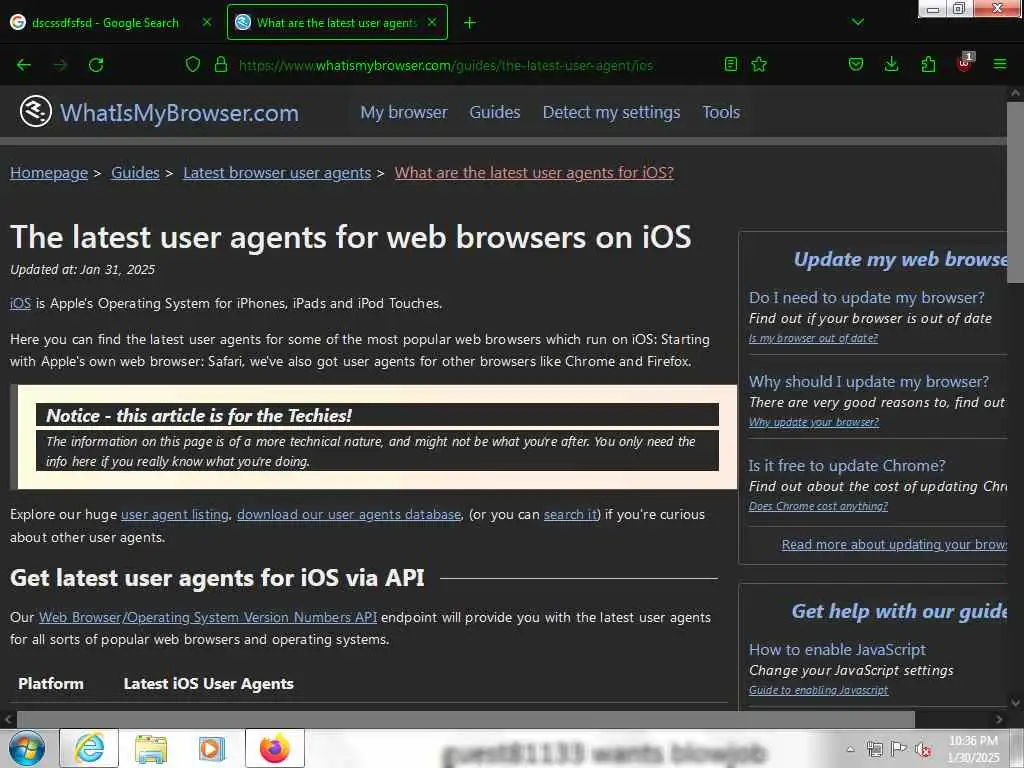
Task: Toggle reader view icon in address bar
Action: [731, 64]
